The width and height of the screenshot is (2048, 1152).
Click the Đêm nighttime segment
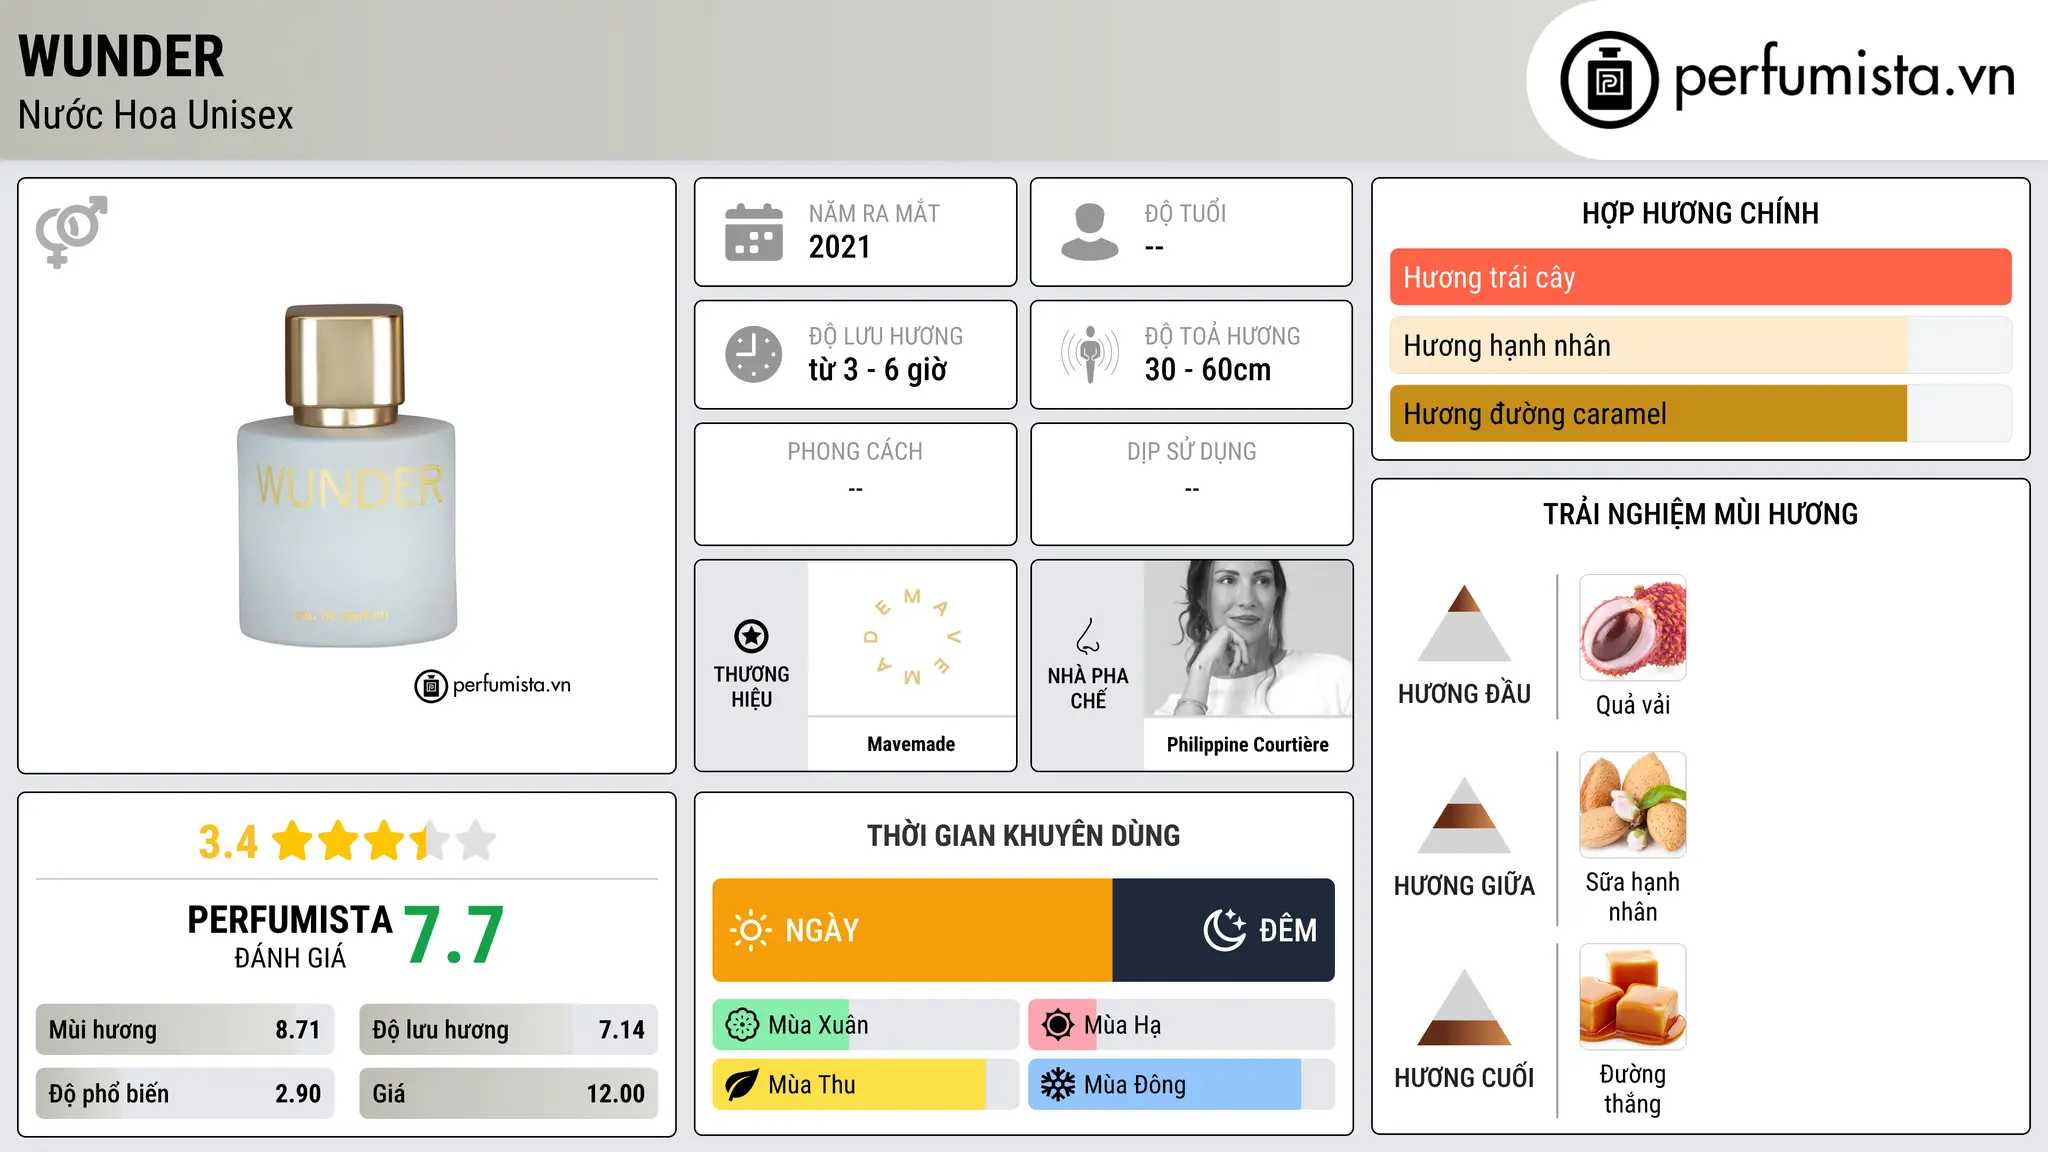1224,930
